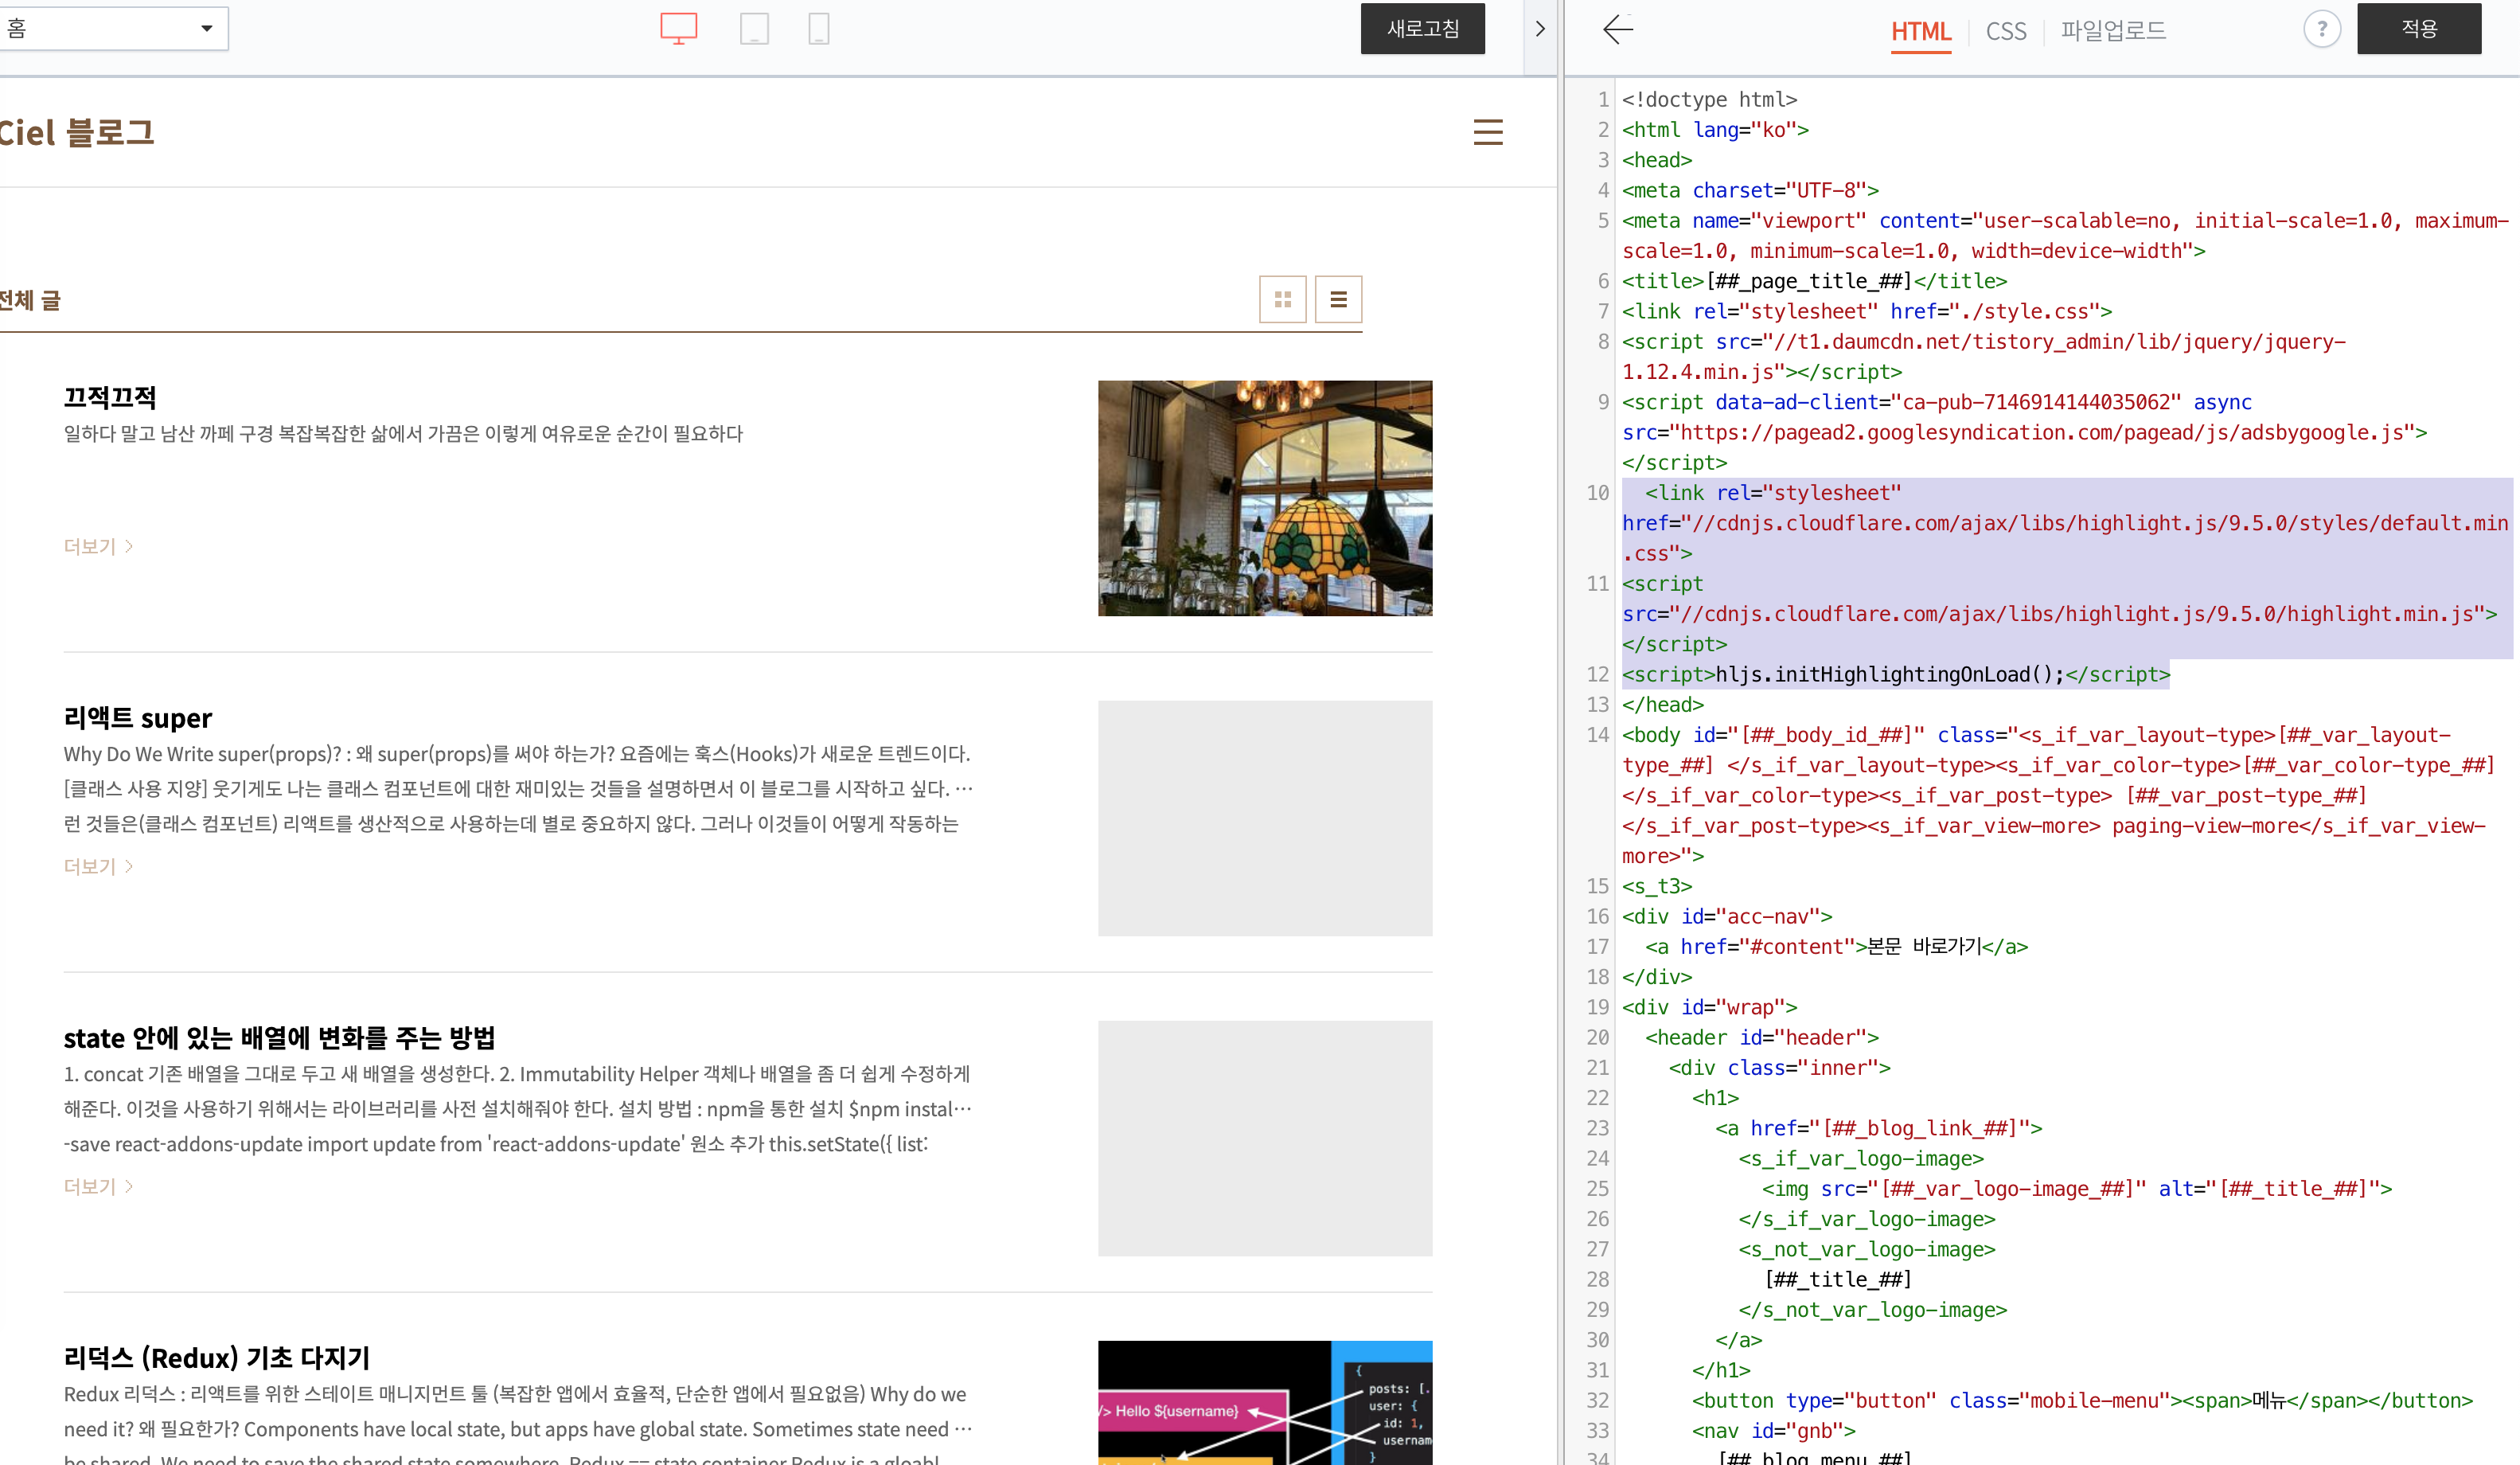Click 더보기 under the 리액트 super post
2520x1465 pixels.
(98, 866)
